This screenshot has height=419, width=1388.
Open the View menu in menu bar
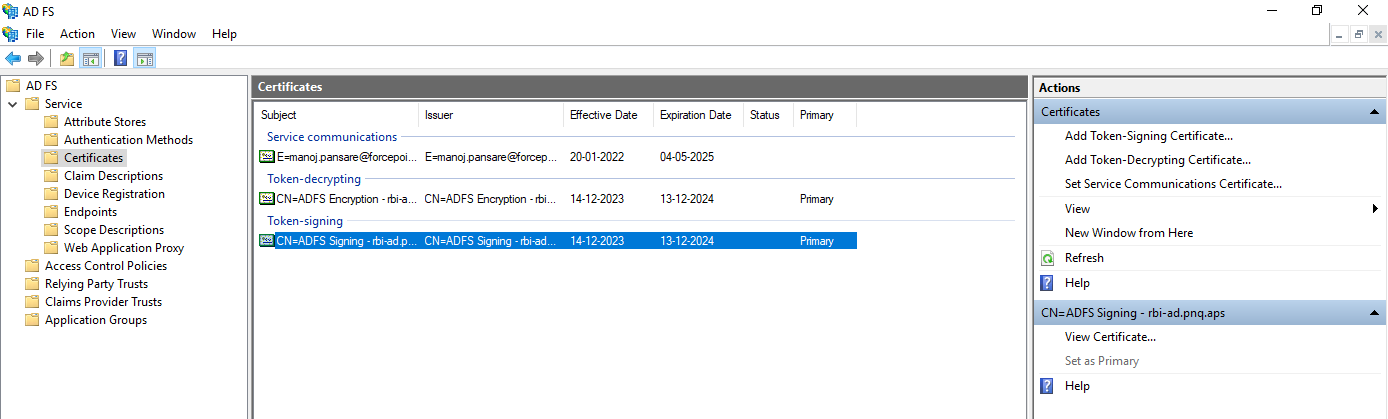[123, 34]
